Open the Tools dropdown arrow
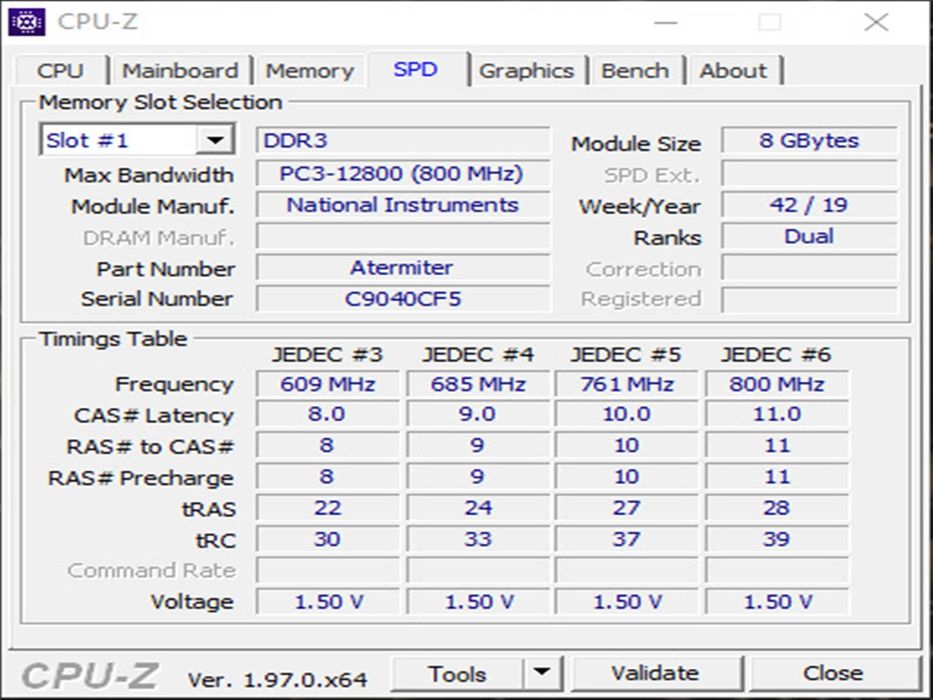Viewport: 933px width, 700px height. 542,673
